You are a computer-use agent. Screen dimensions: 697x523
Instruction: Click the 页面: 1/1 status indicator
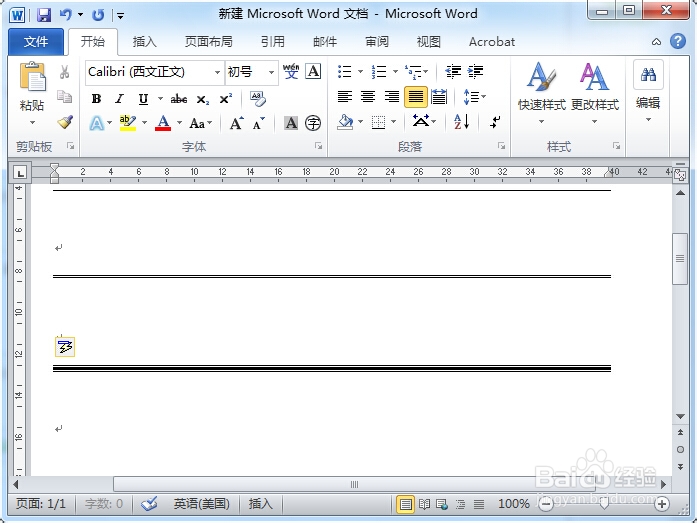click(x=40, y=503)
